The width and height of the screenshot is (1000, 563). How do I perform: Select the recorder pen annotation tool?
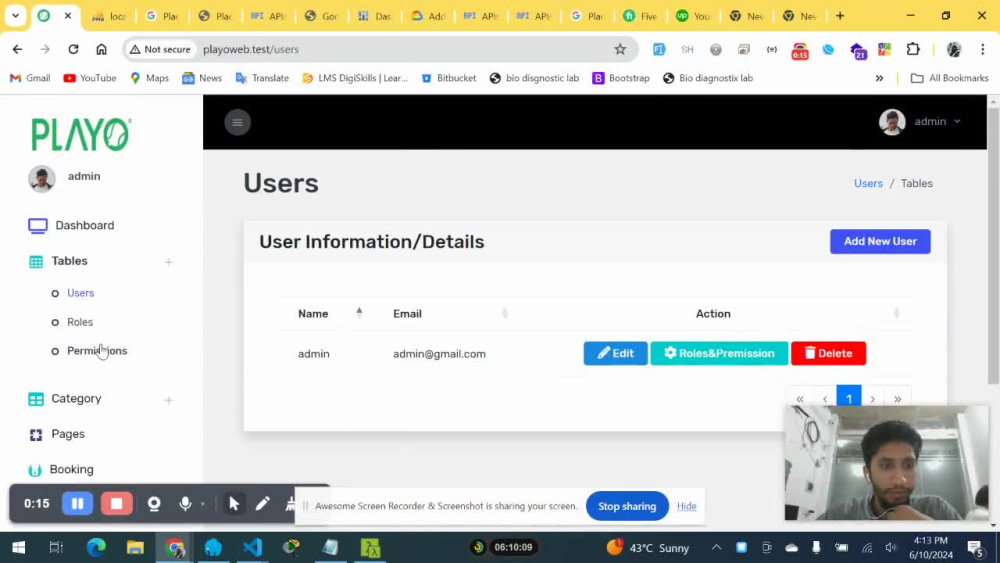pos(262,504)
